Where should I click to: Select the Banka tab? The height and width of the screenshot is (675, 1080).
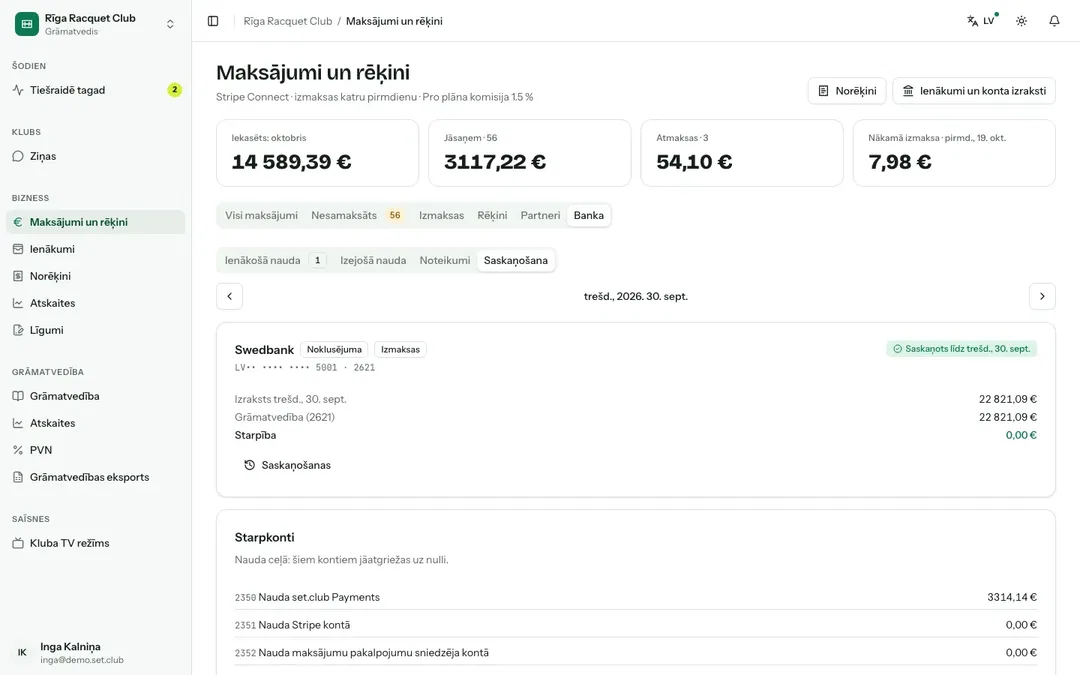[589, 216]
